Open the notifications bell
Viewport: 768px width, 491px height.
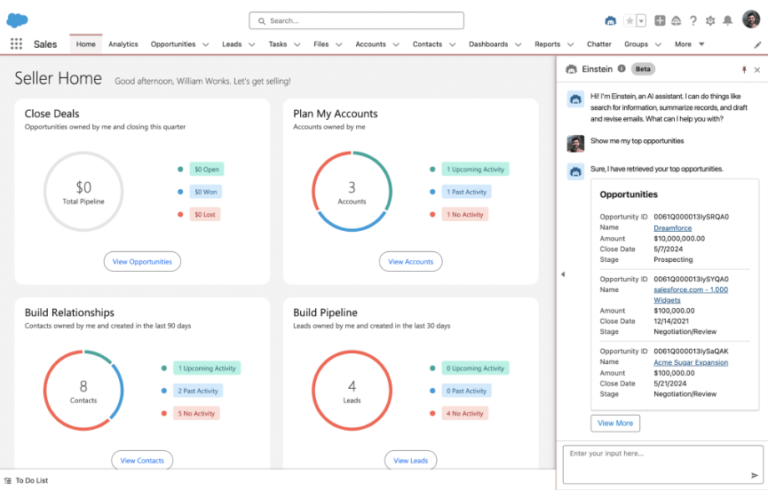727,20
